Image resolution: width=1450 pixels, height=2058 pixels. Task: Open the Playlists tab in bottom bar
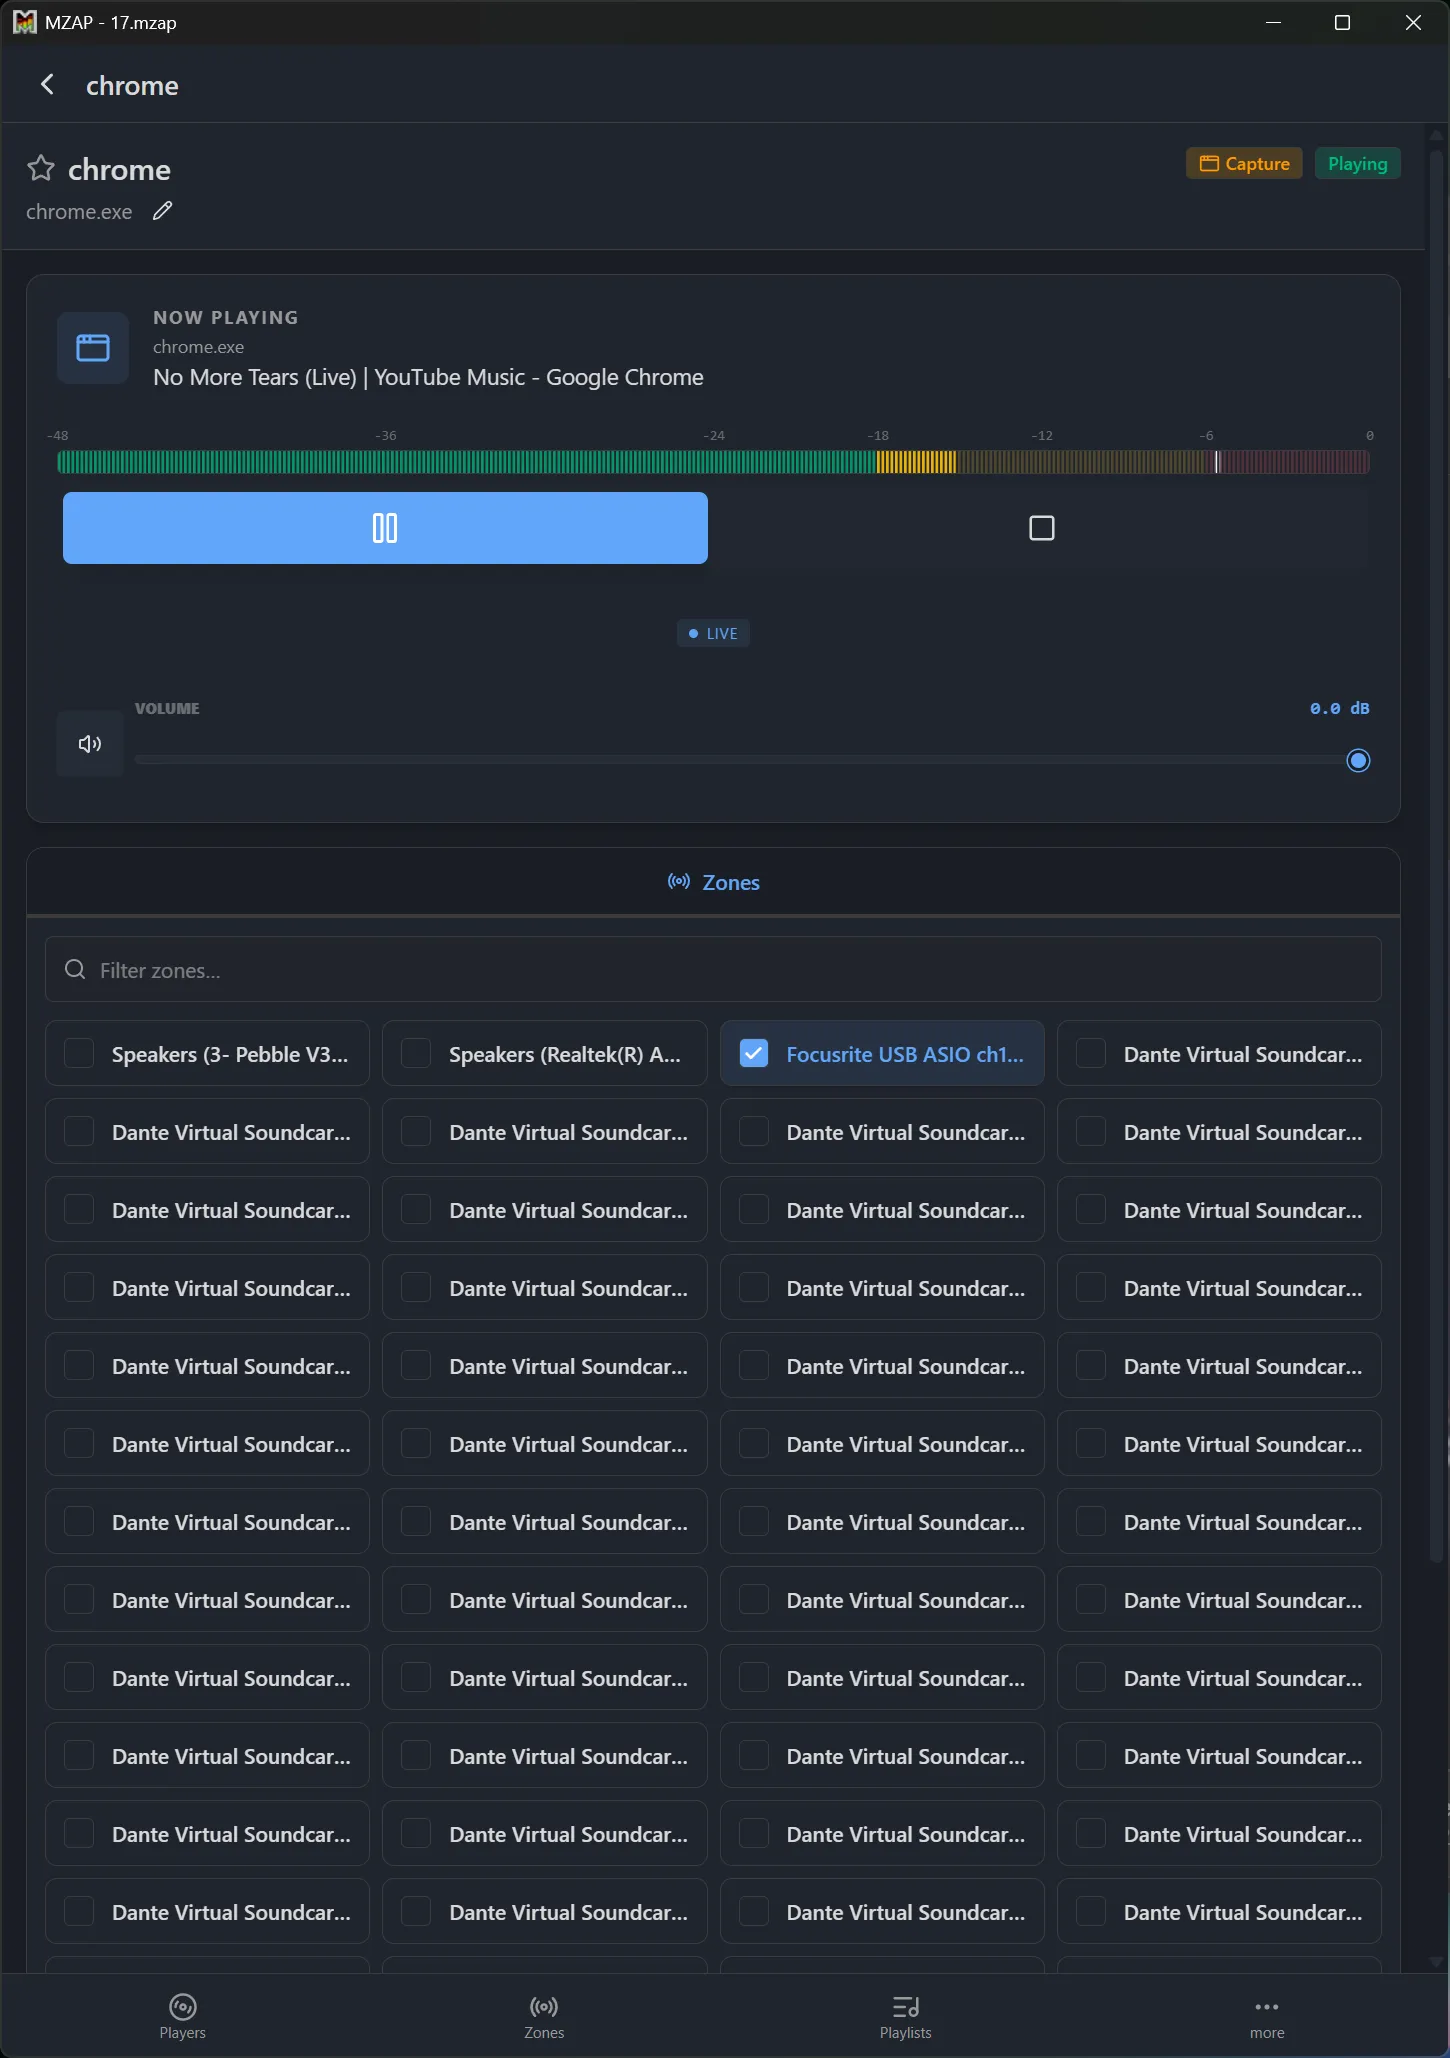[905, 2016]
